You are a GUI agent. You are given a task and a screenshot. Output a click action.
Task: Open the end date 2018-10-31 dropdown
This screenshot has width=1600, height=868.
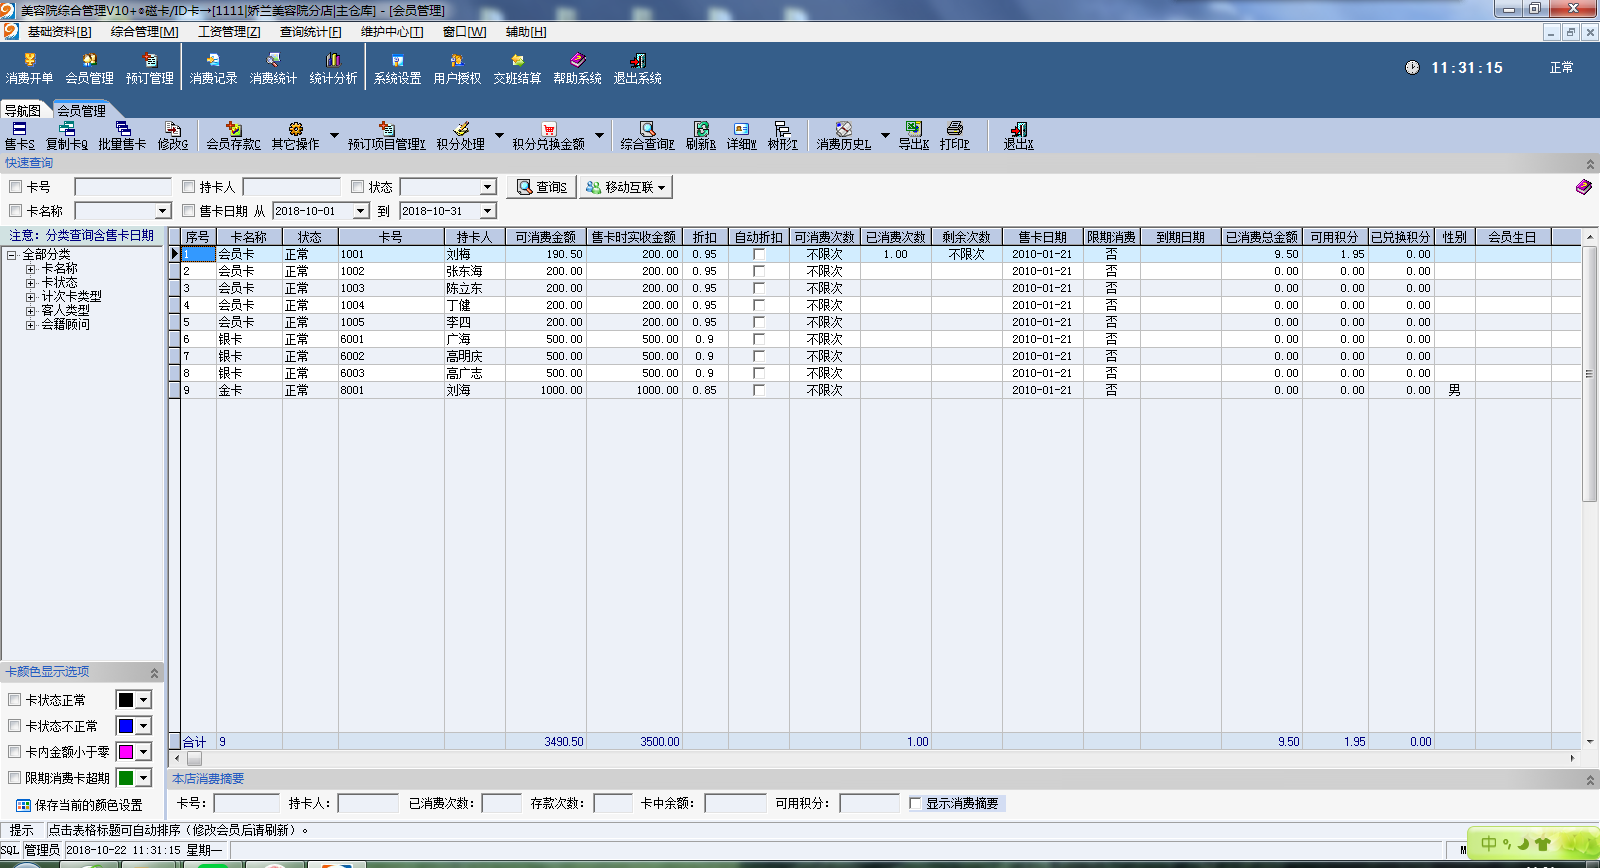(x=488, y=211)
